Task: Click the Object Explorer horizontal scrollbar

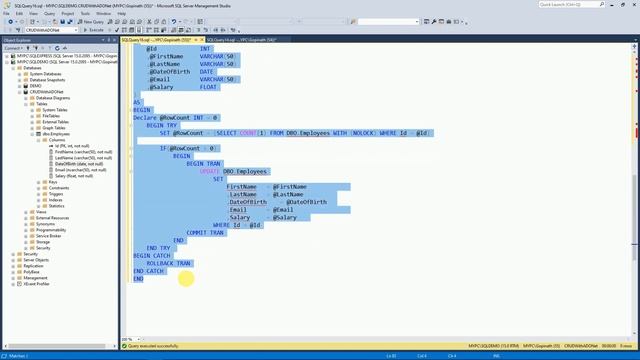Action: [x=57, y=346]
